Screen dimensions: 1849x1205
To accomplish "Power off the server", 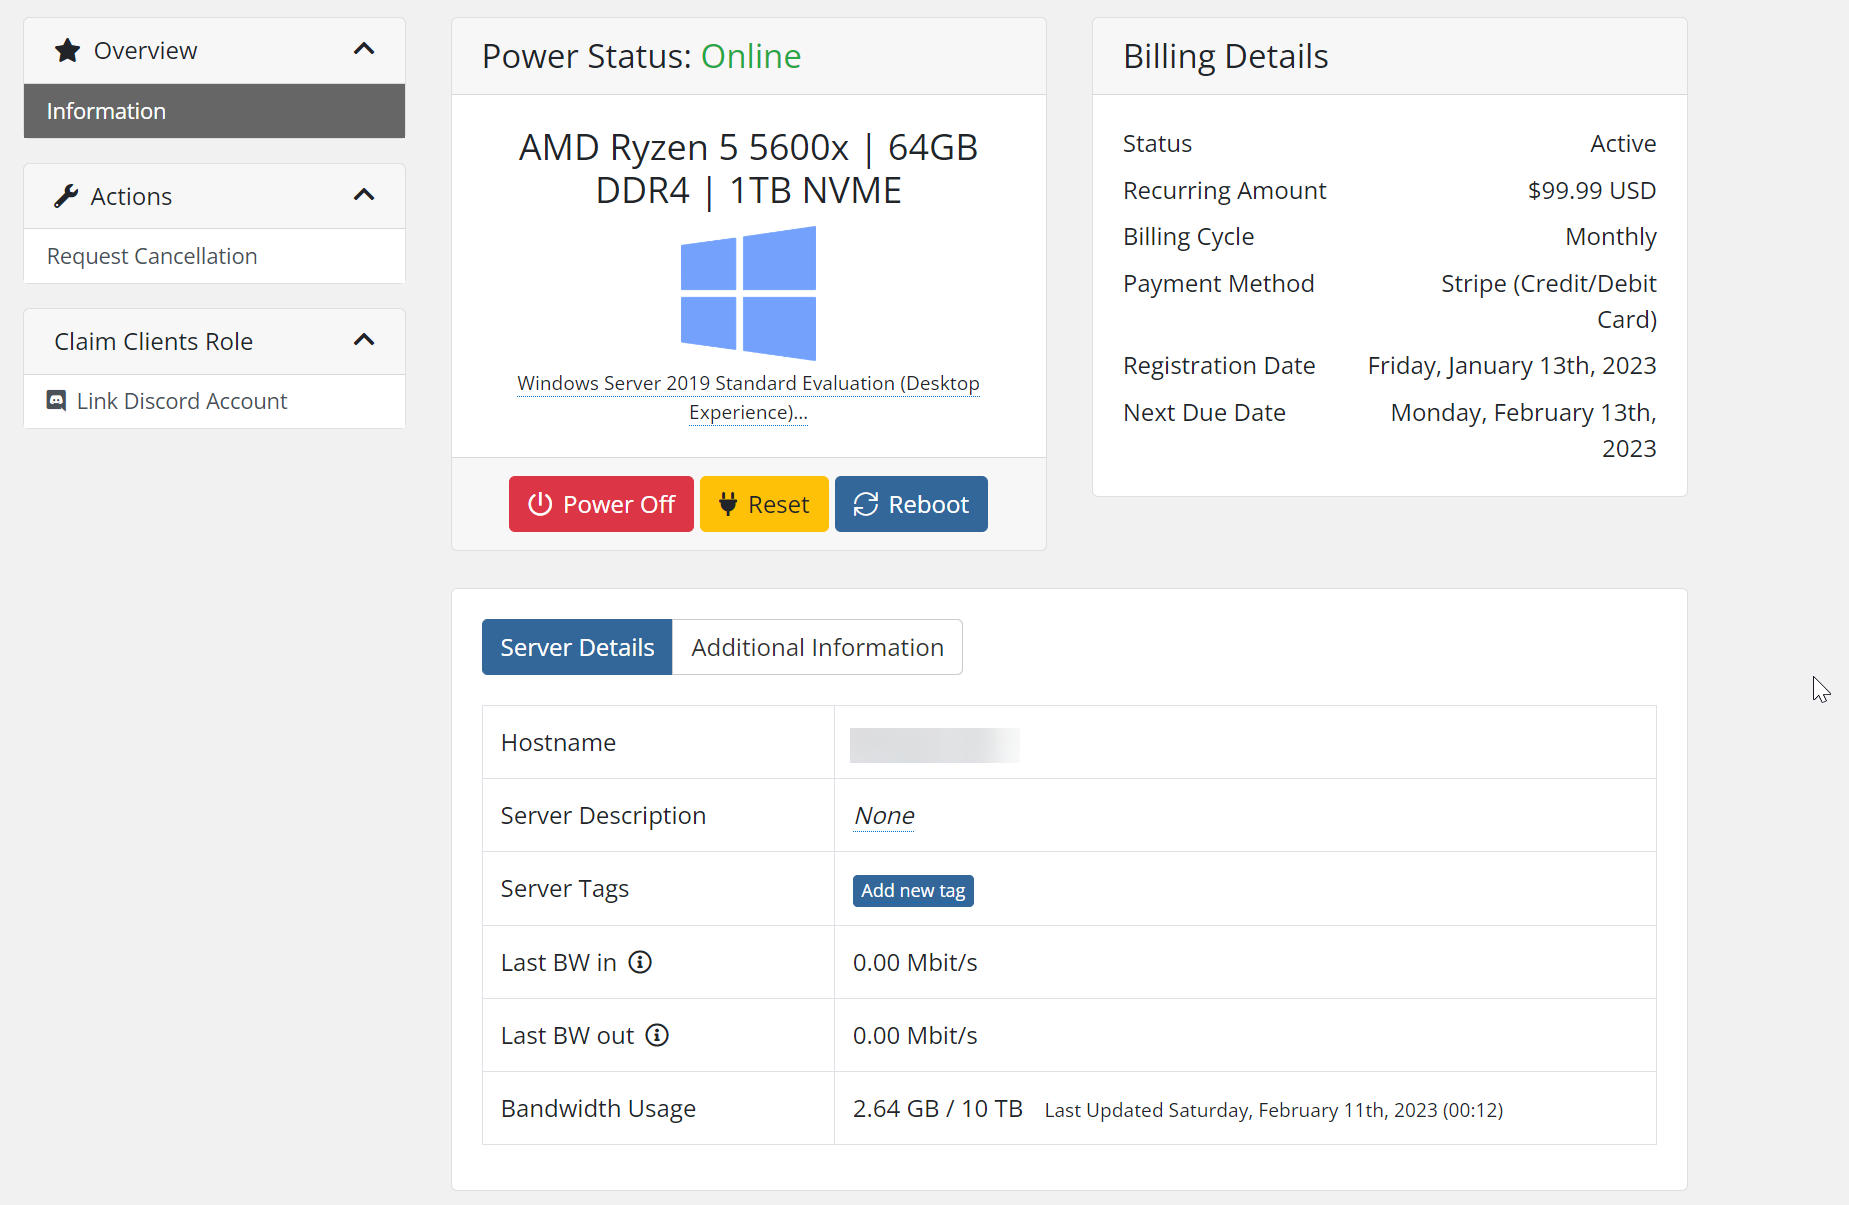I will coord(601,504).
